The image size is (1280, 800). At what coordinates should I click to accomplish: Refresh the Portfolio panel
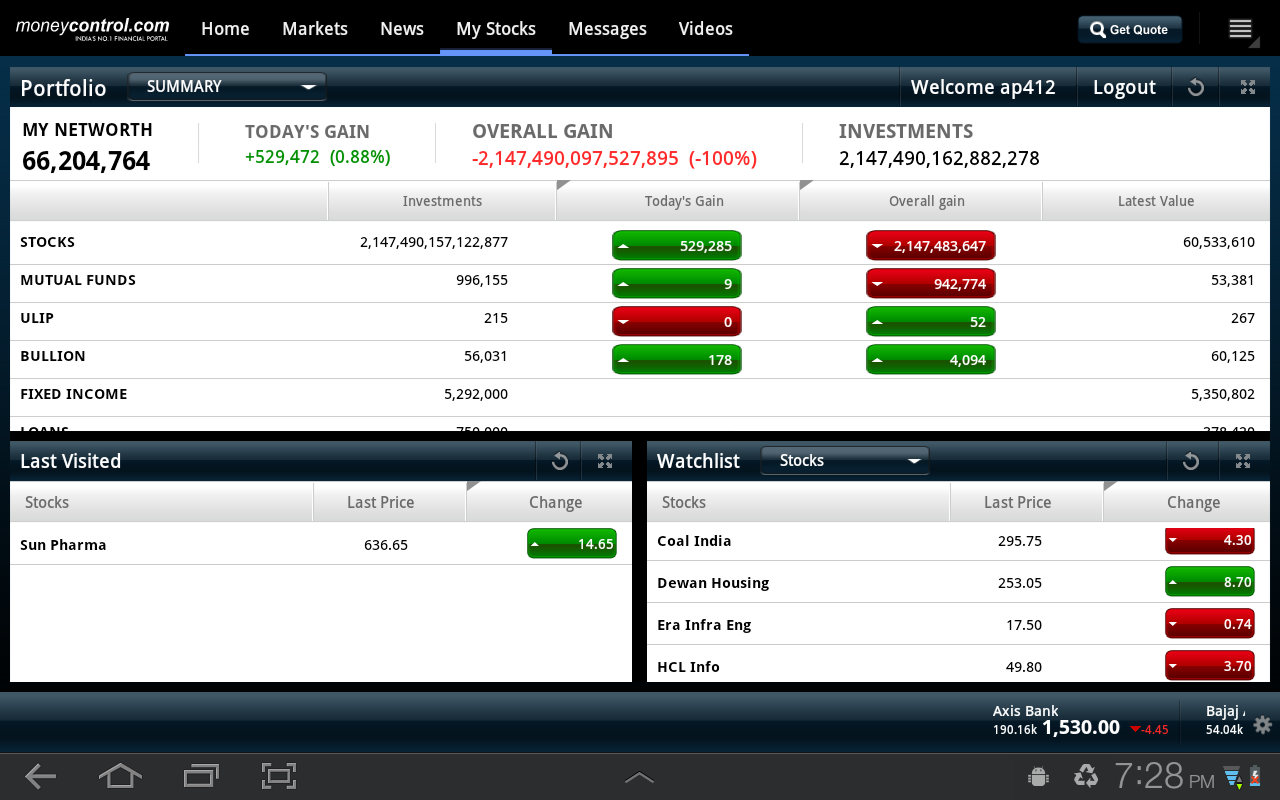tap(1195, 88)
